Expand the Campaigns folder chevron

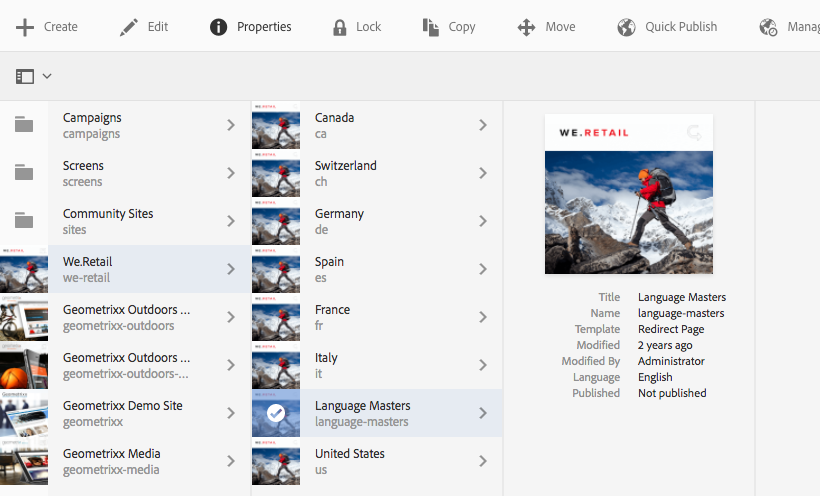(231, 125)
